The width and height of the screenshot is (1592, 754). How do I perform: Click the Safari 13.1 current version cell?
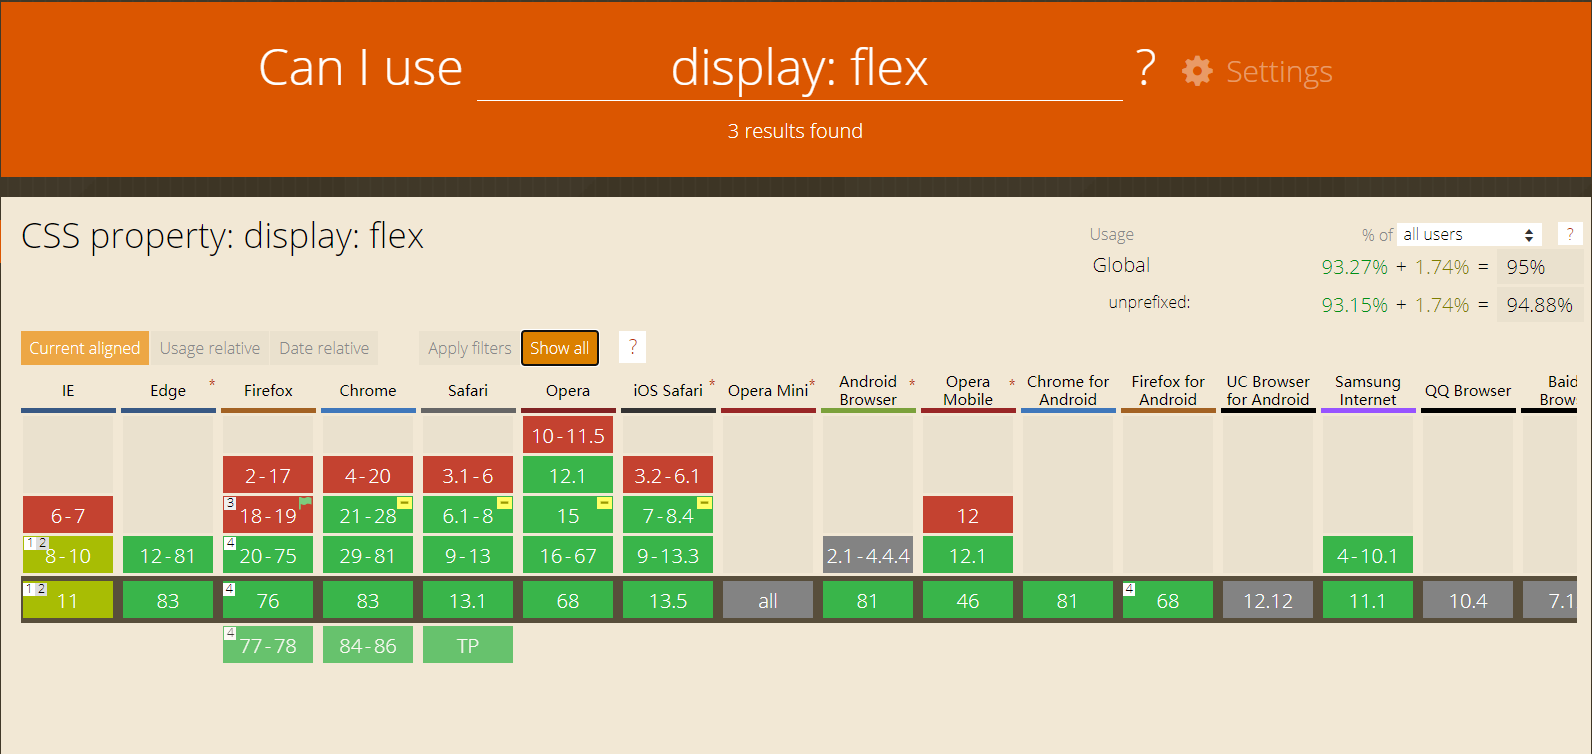(468, 600)
